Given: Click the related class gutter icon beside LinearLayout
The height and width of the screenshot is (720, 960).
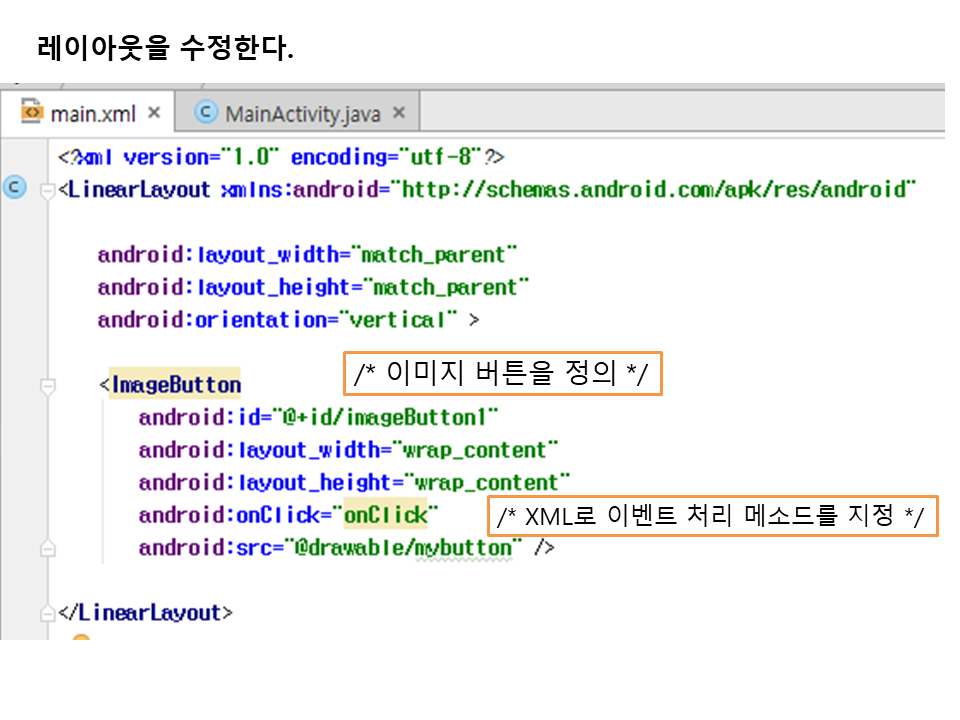Looking at the screenshot, I should click(15, 188).
